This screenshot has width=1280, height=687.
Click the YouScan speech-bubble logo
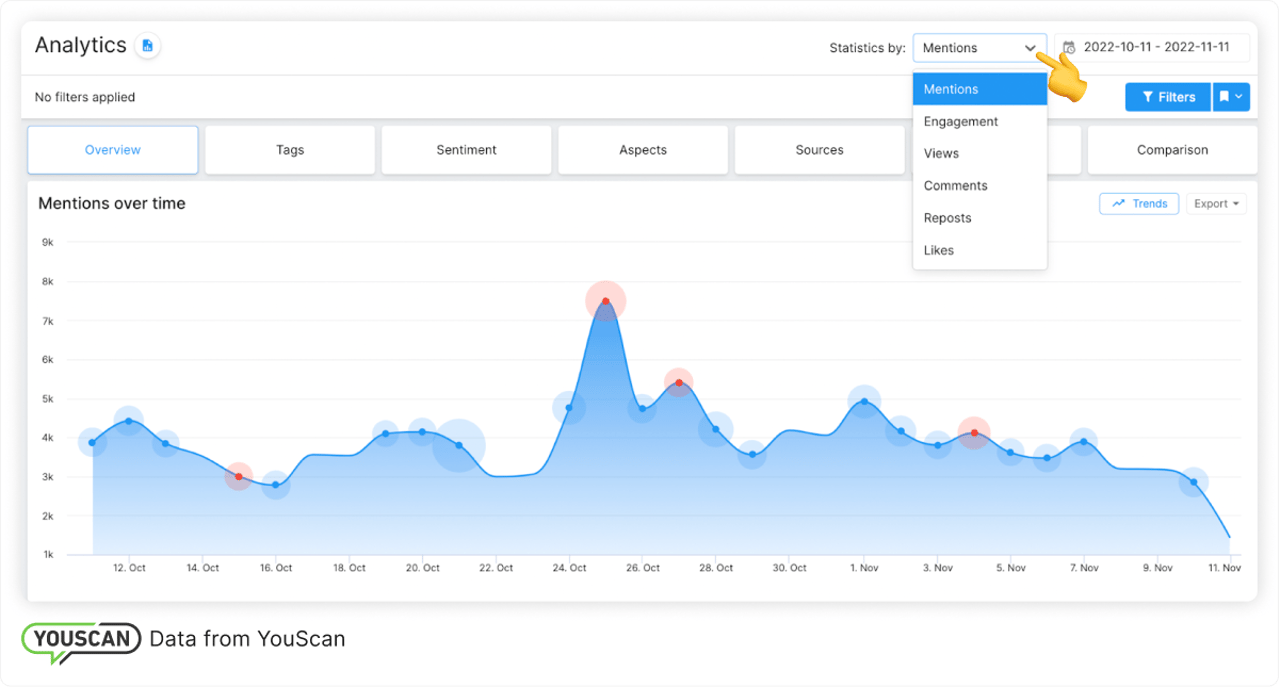(80, 638)
